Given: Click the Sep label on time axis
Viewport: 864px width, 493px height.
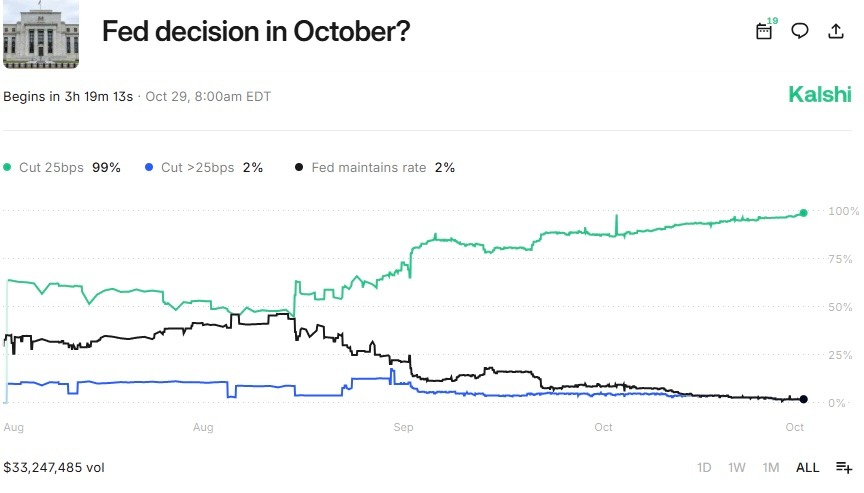Looking at the screenshot, I should click(x=404, y=427).
